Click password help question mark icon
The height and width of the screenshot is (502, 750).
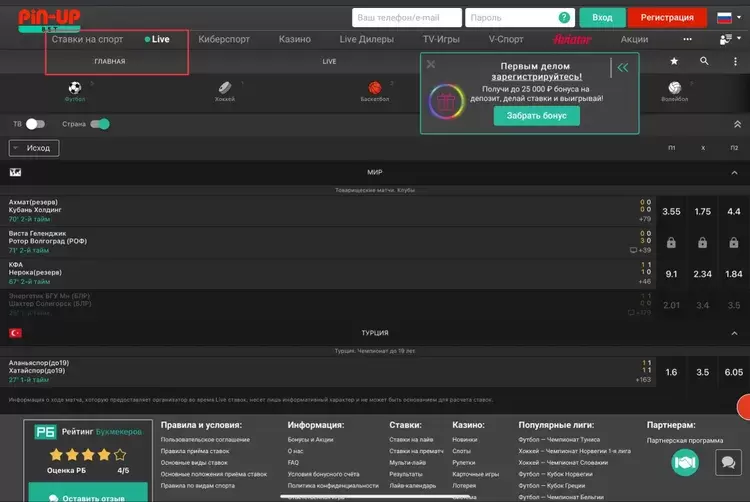(564, 18)
